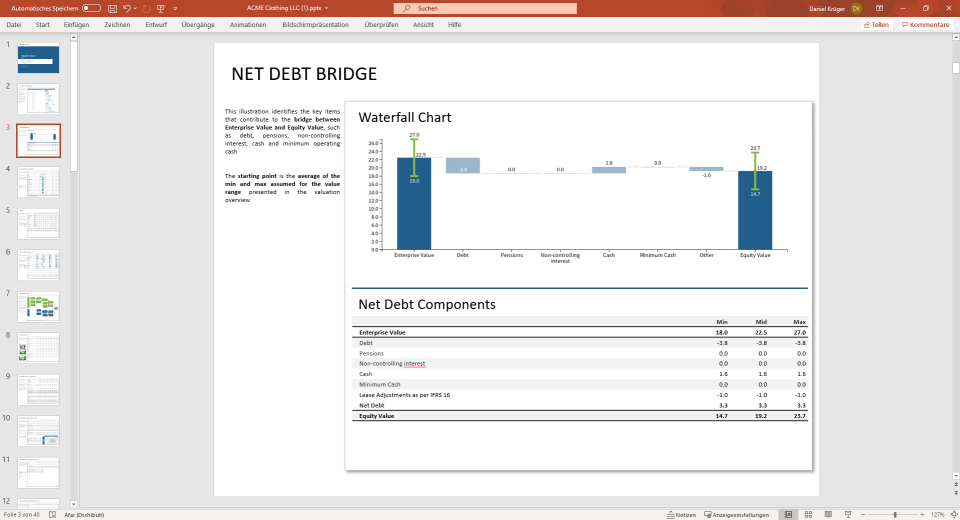Switch to Normal view icon
Viewport: 960px width, 520px height.
(789, 515)
